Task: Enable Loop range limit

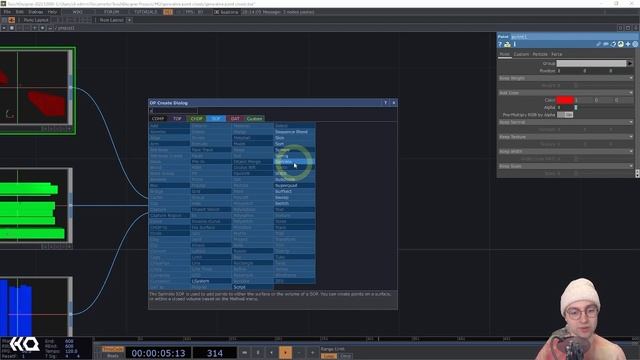Action: pos(329,356)
